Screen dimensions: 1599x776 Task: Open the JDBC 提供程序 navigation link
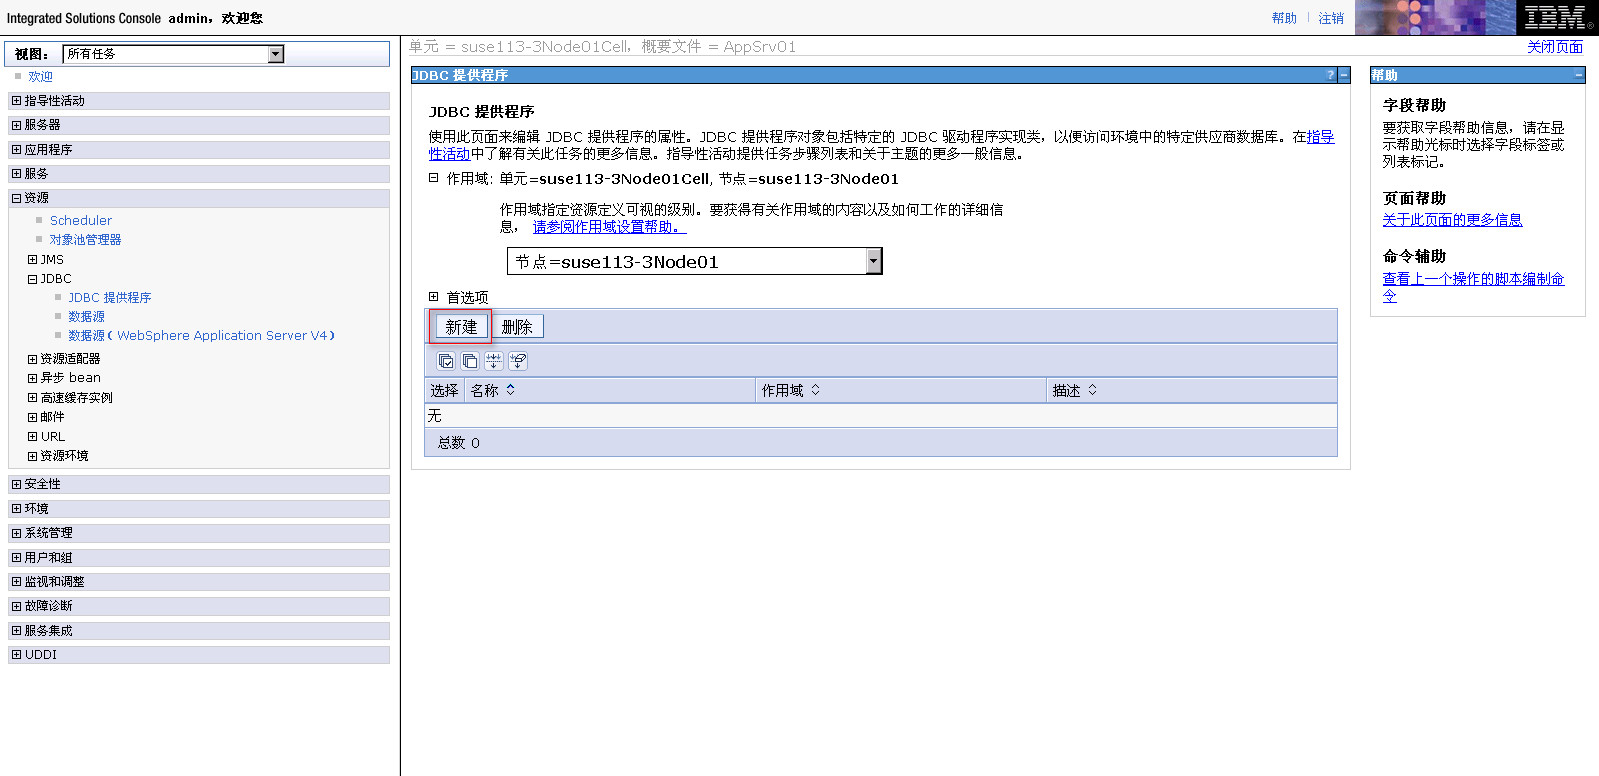coord(110,298)
